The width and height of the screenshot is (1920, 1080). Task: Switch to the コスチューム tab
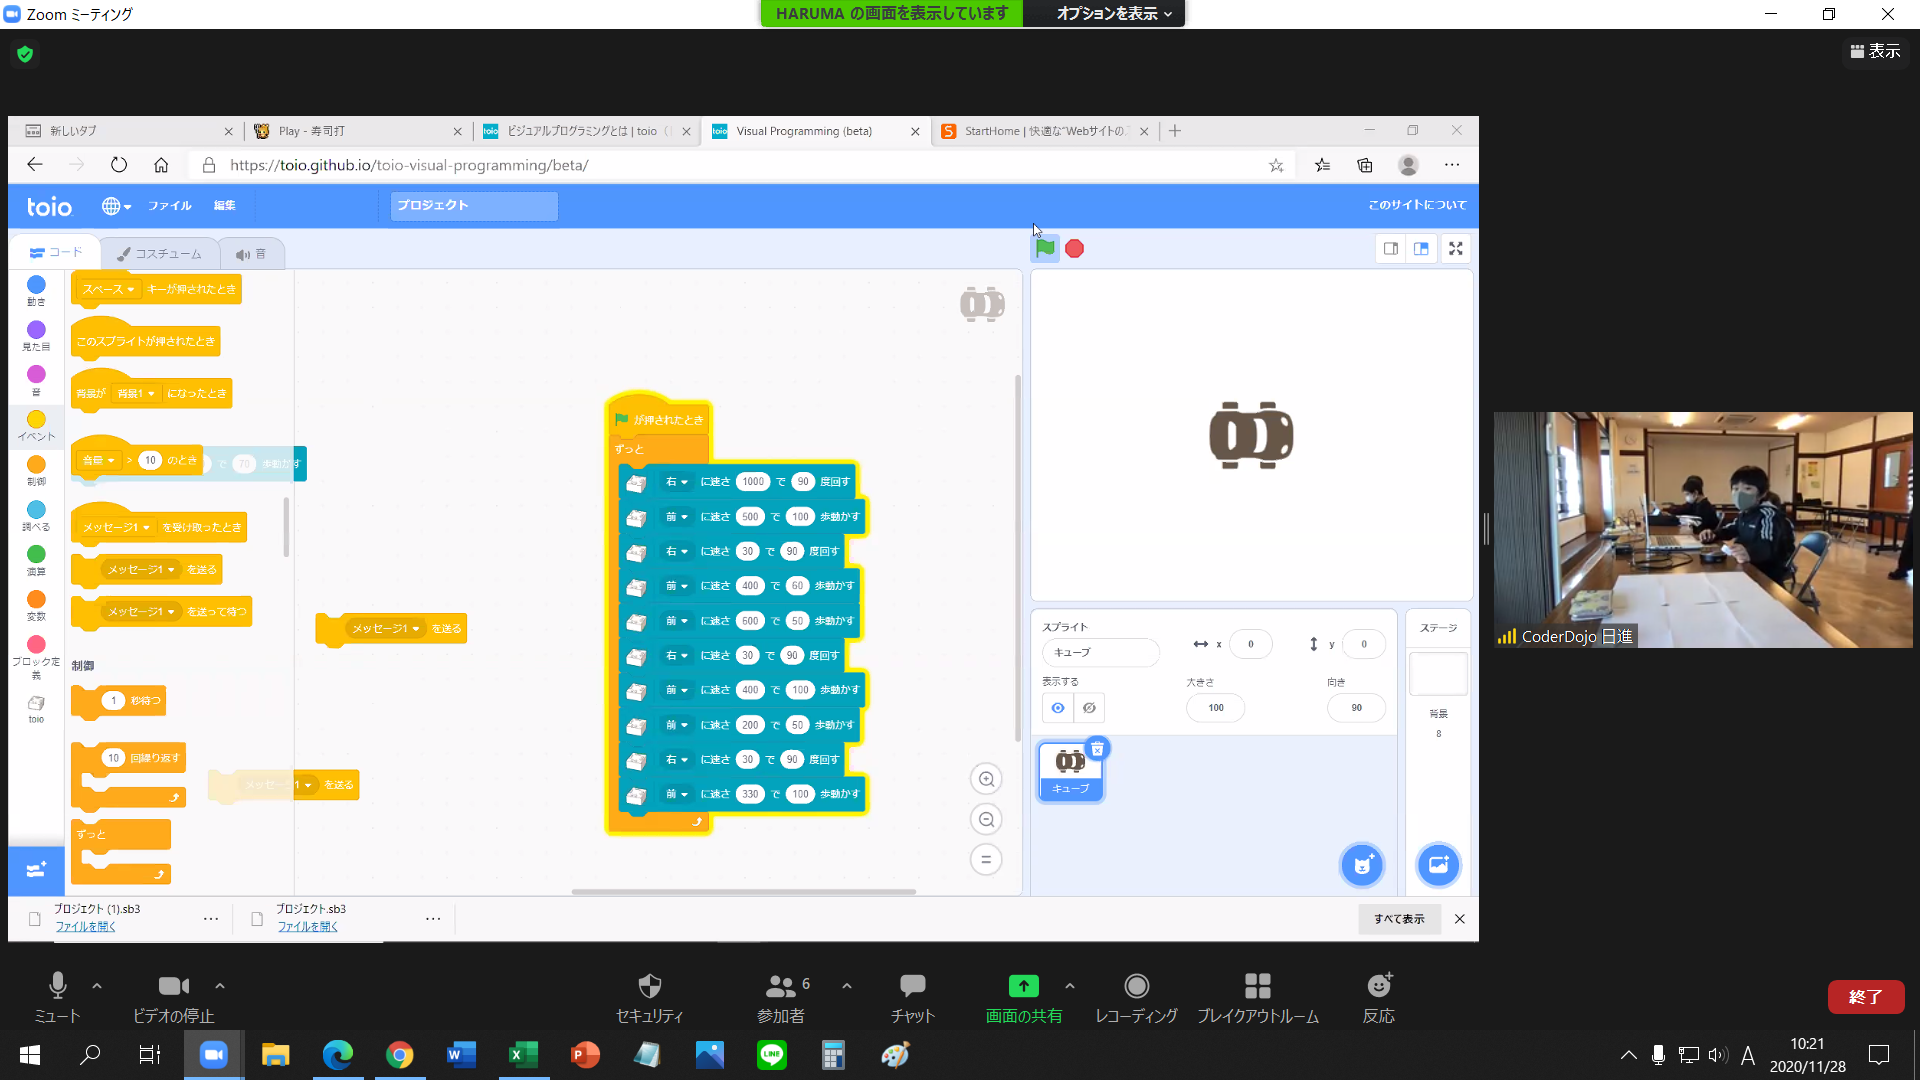click(x=158, y=254)
